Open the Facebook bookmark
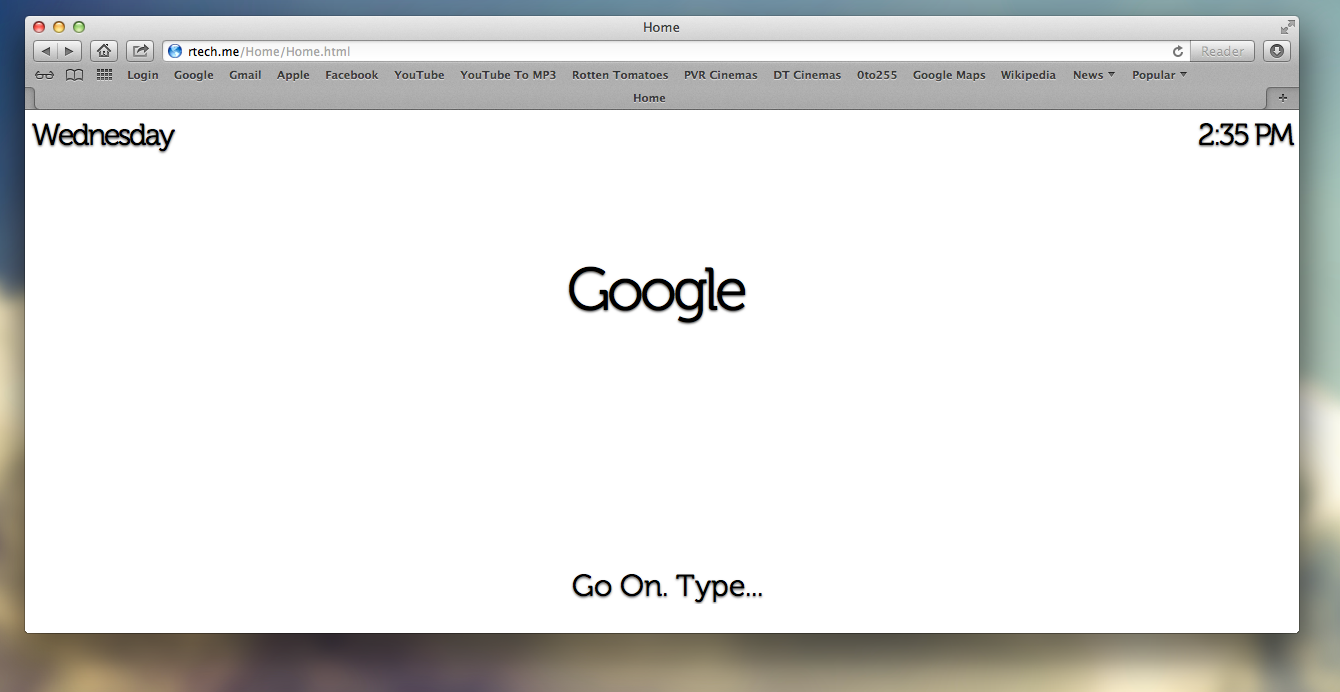This screenshot has width=1340, height=692. point(352,75)
